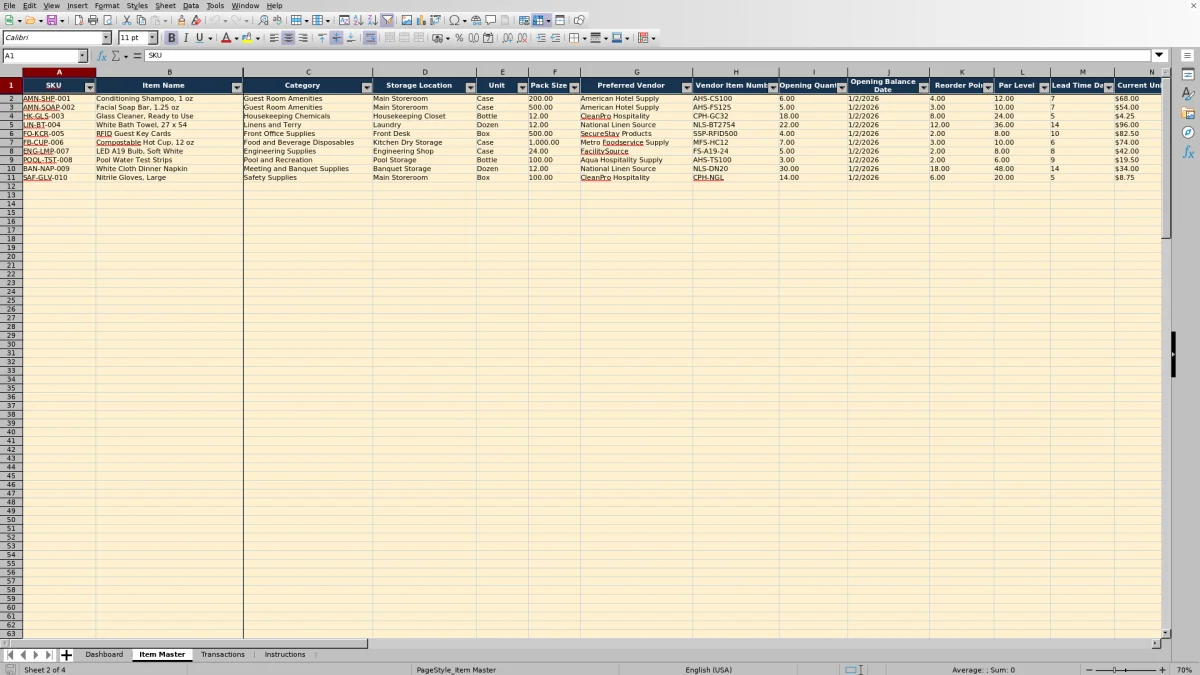The height and width of the screenshot is (675, 1200).
Task: Click the Export as PDF icon
Action: (x=79, y=20)
